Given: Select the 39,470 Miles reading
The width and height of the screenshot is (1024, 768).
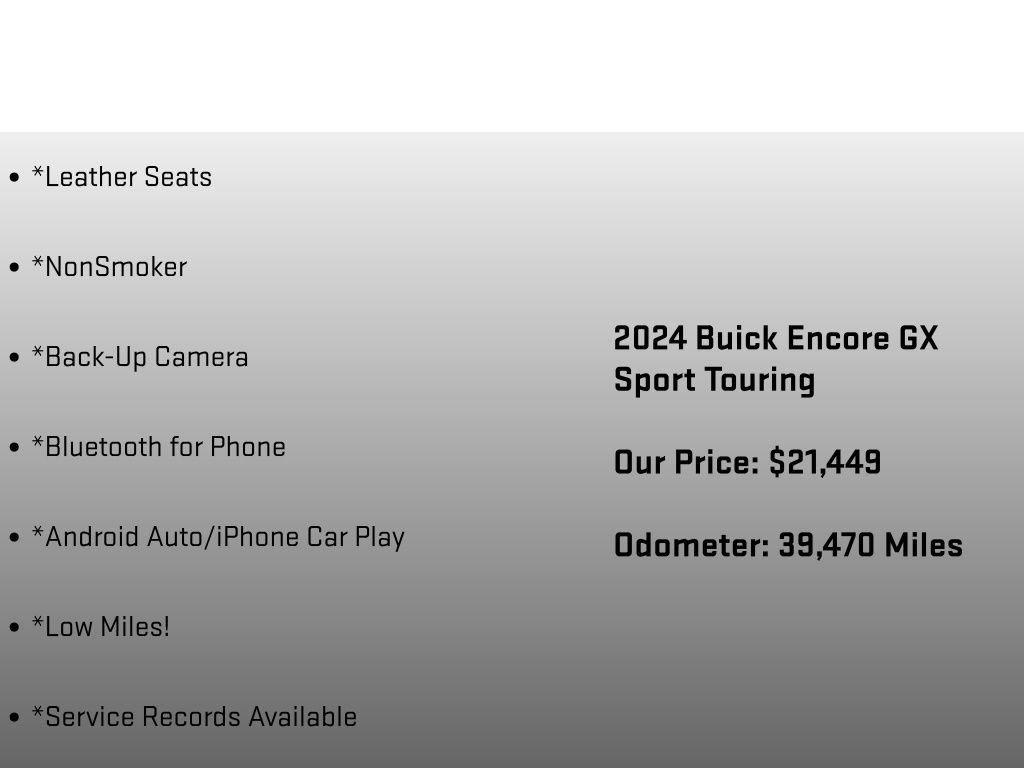Looking at the screenshot, I should (870, 545).
